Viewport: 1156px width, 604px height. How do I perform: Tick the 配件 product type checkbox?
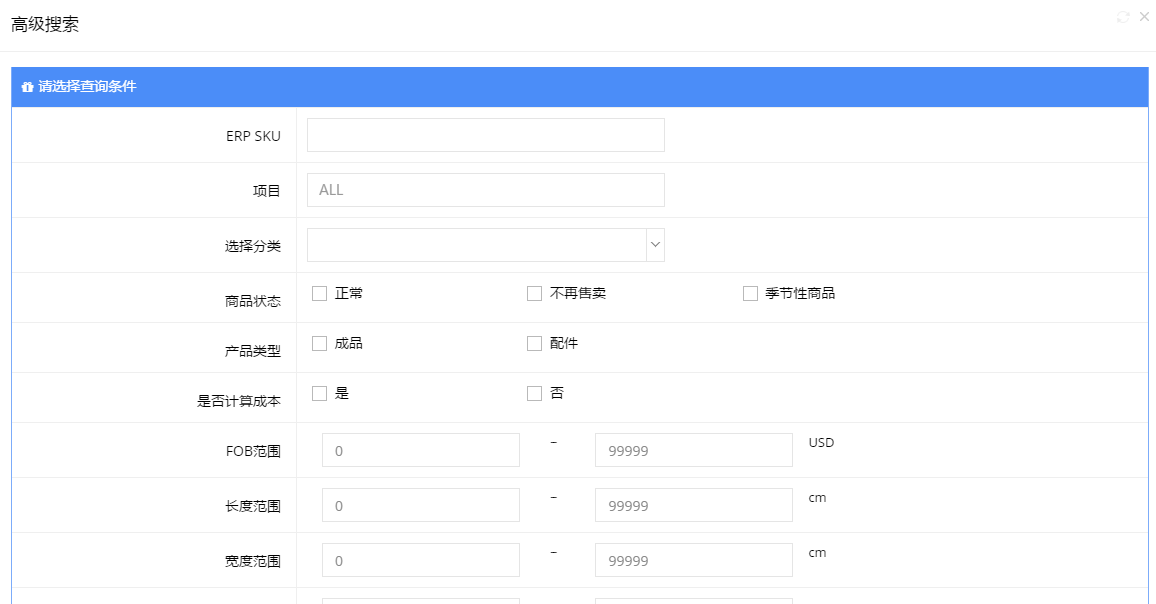pos(535,344)
